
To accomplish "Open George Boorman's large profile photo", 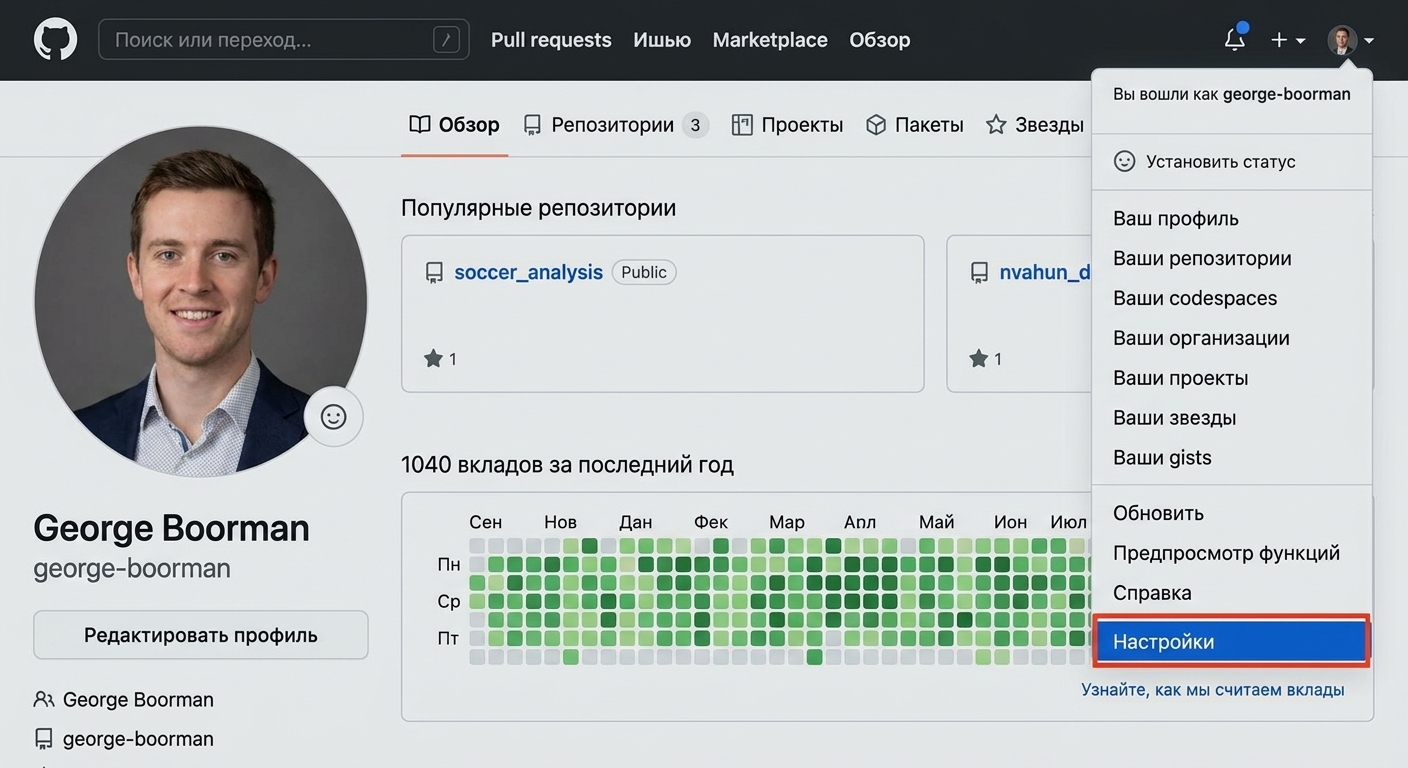I will point(201,301).
